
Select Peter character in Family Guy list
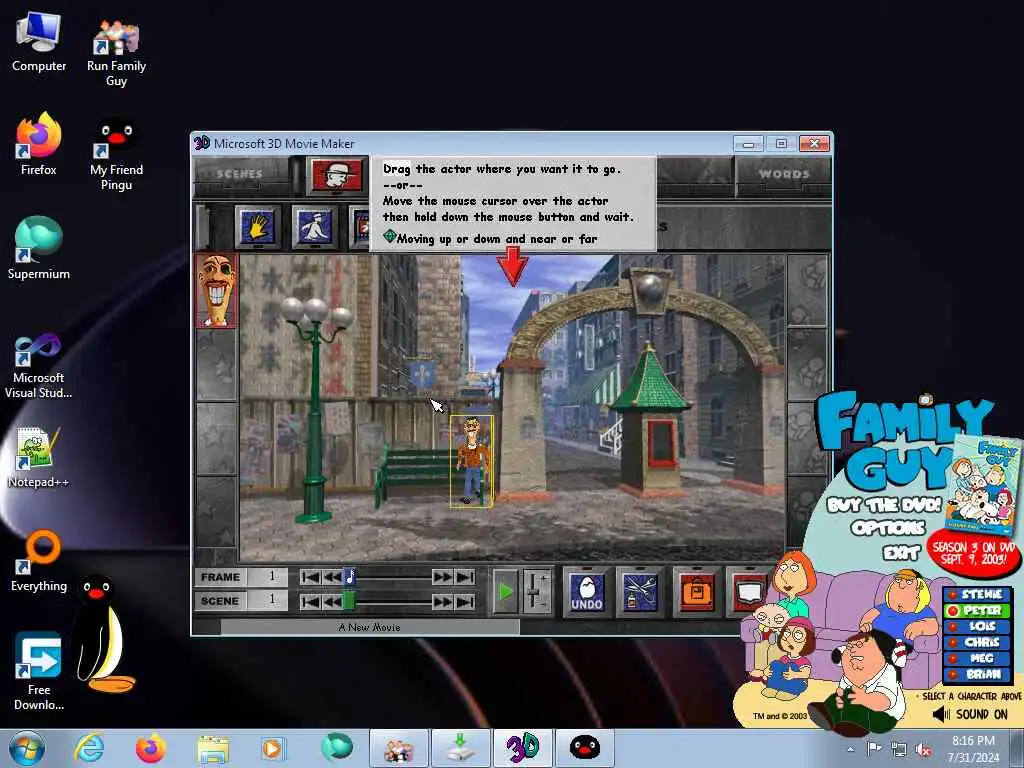click(978, 611)
